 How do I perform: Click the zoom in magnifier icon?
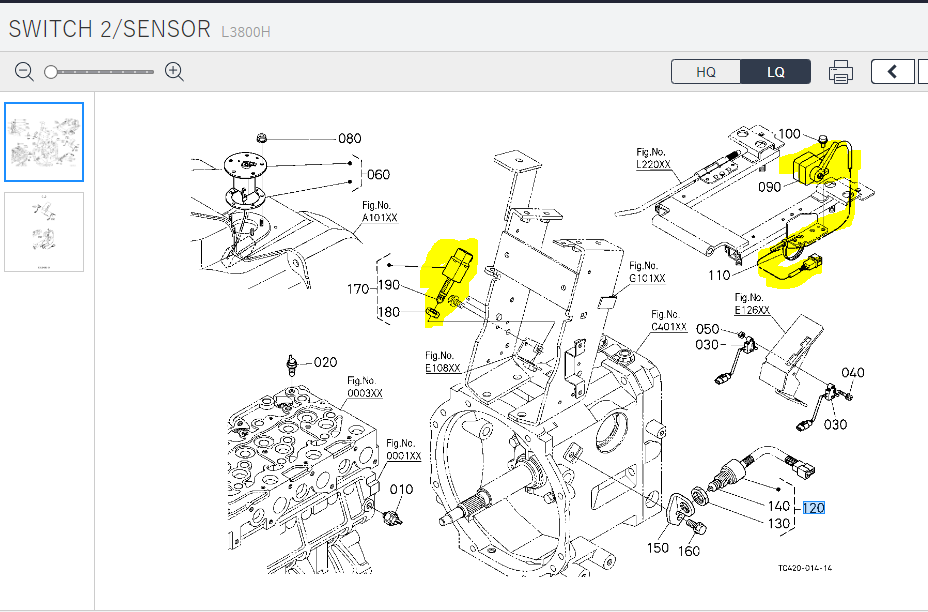(174, 71)
